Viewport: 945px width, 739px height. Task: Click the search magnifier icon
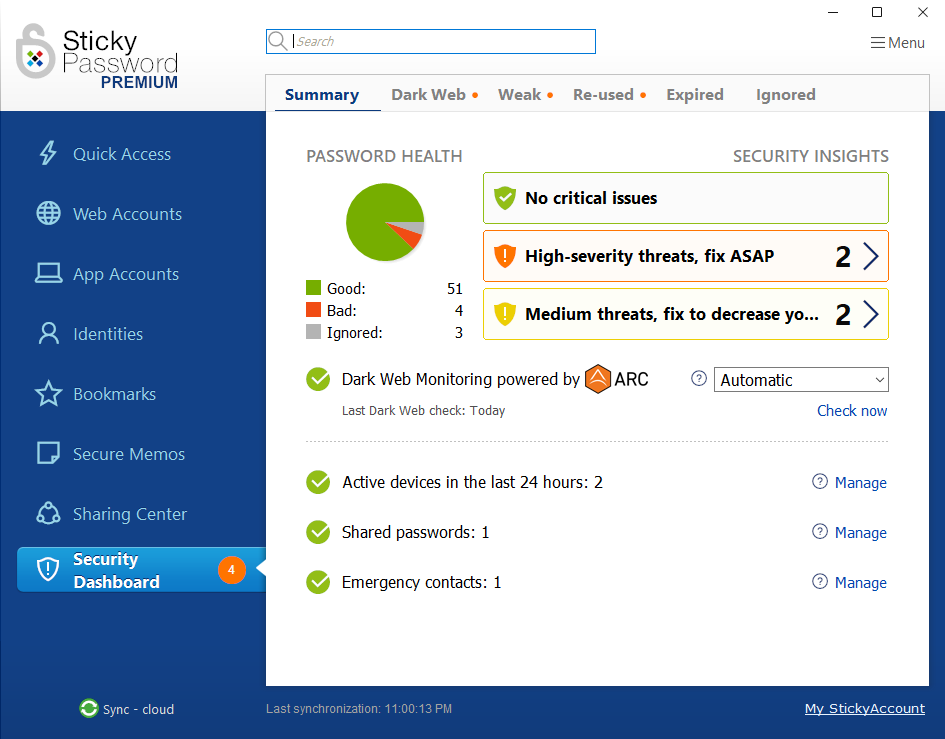(277, 41)
